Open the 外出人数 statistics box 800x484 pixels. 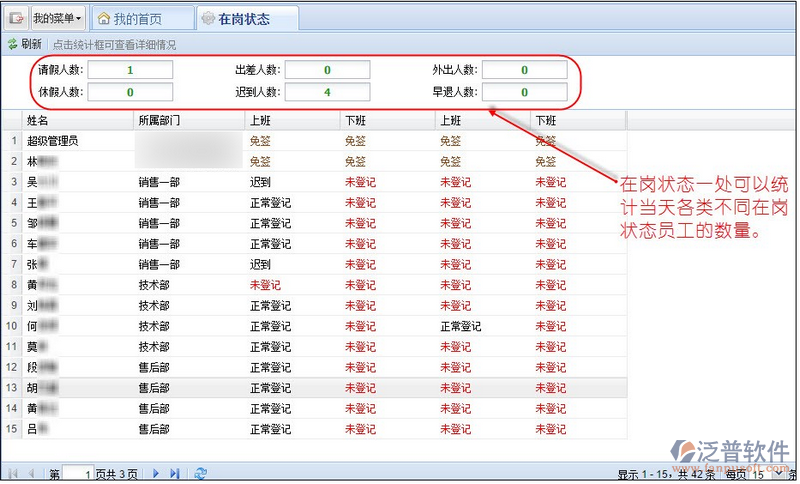(x=524, y=70)
